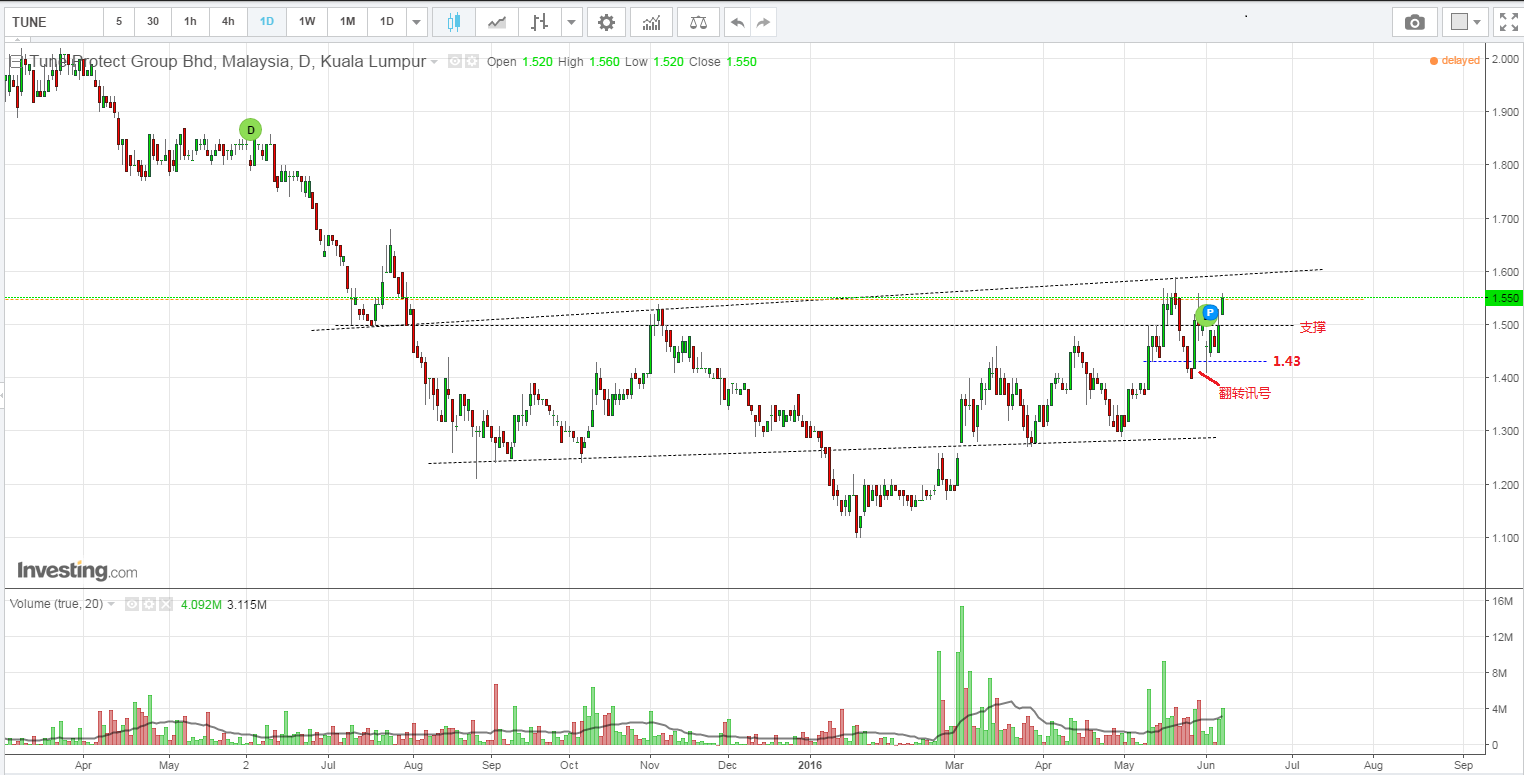This screenshot has height=775, width=1524.
Task: Click the Apr label at left of time axis
Action: [84, 764]
